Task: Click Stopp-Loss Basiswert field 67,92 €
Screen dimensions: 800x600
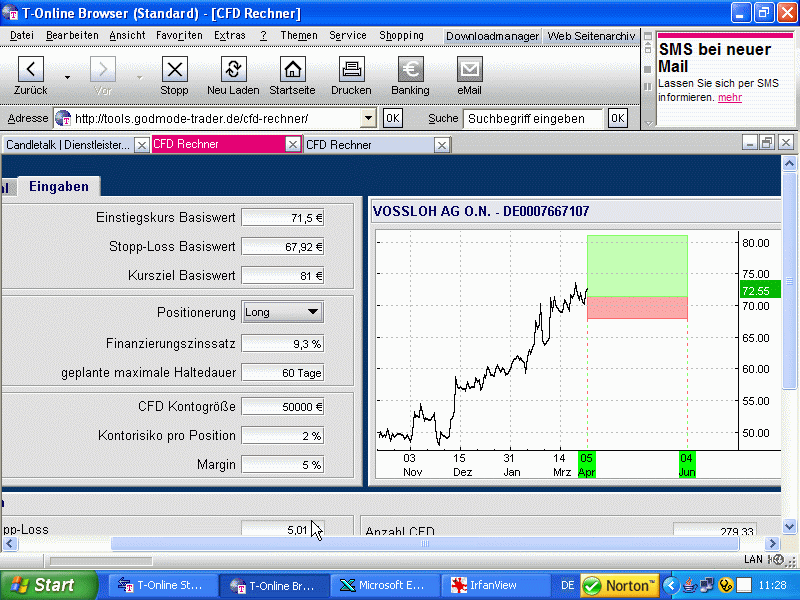Action: pos(283,247)
